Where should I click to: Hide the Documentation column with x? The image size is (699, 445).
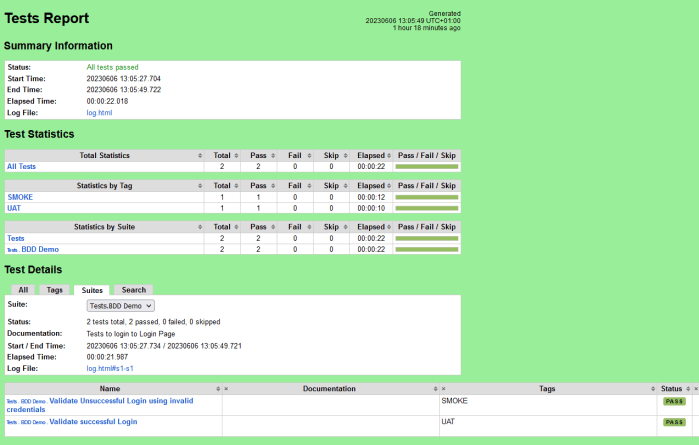tap(444, 389)
